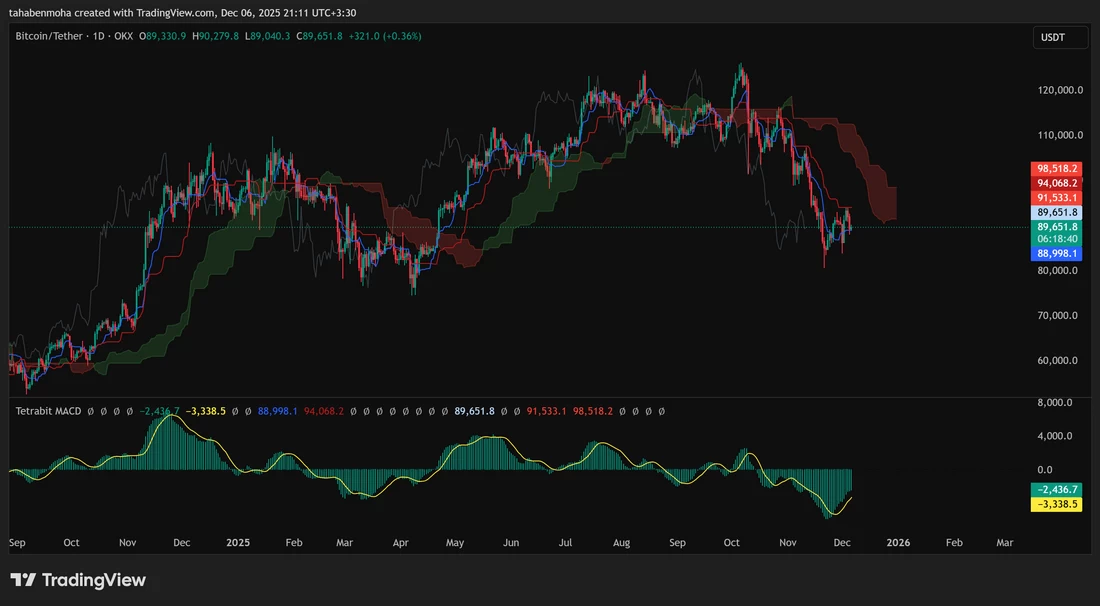
Task: Click the blue 88,998.1 price axis tag
Action: pyautogui.click(x=1056, y=253)
